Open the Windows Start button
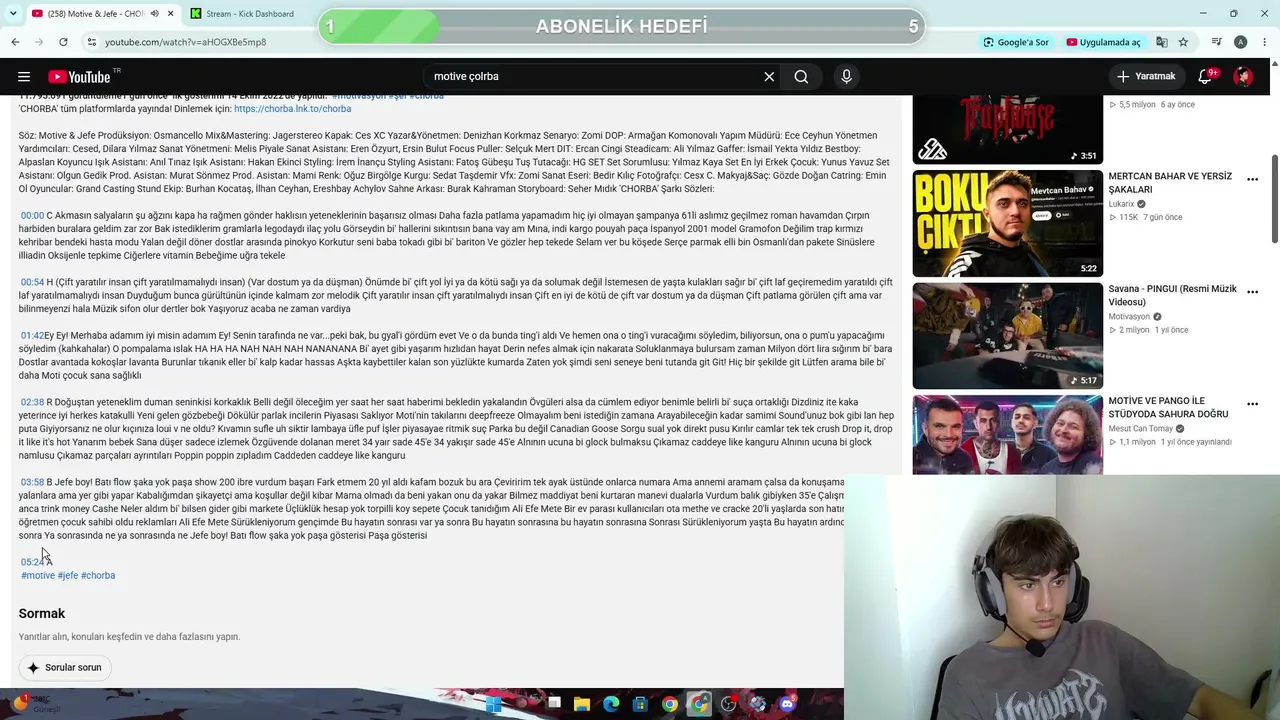This screenshot has width=1280, height=720. 493,704
